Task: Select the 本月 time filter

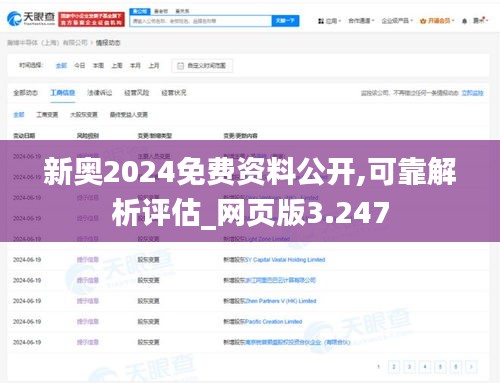Action: pos(135,66)
